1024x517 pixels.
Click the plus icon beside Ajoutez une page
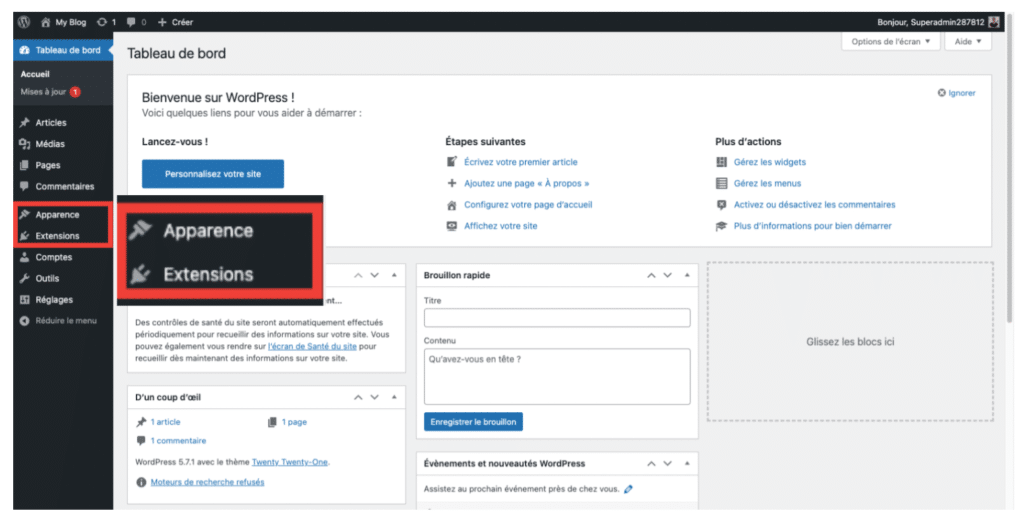(x=451, y=183)
